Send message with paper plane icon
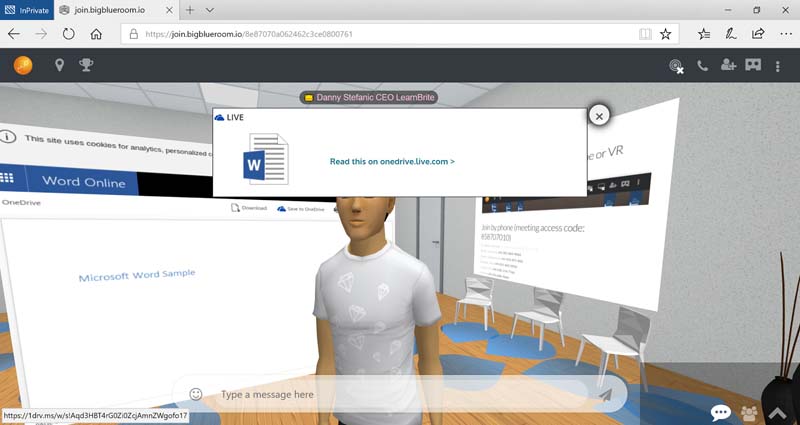The width and height of the screenshot is (800, 425). (x=605, y=394)
